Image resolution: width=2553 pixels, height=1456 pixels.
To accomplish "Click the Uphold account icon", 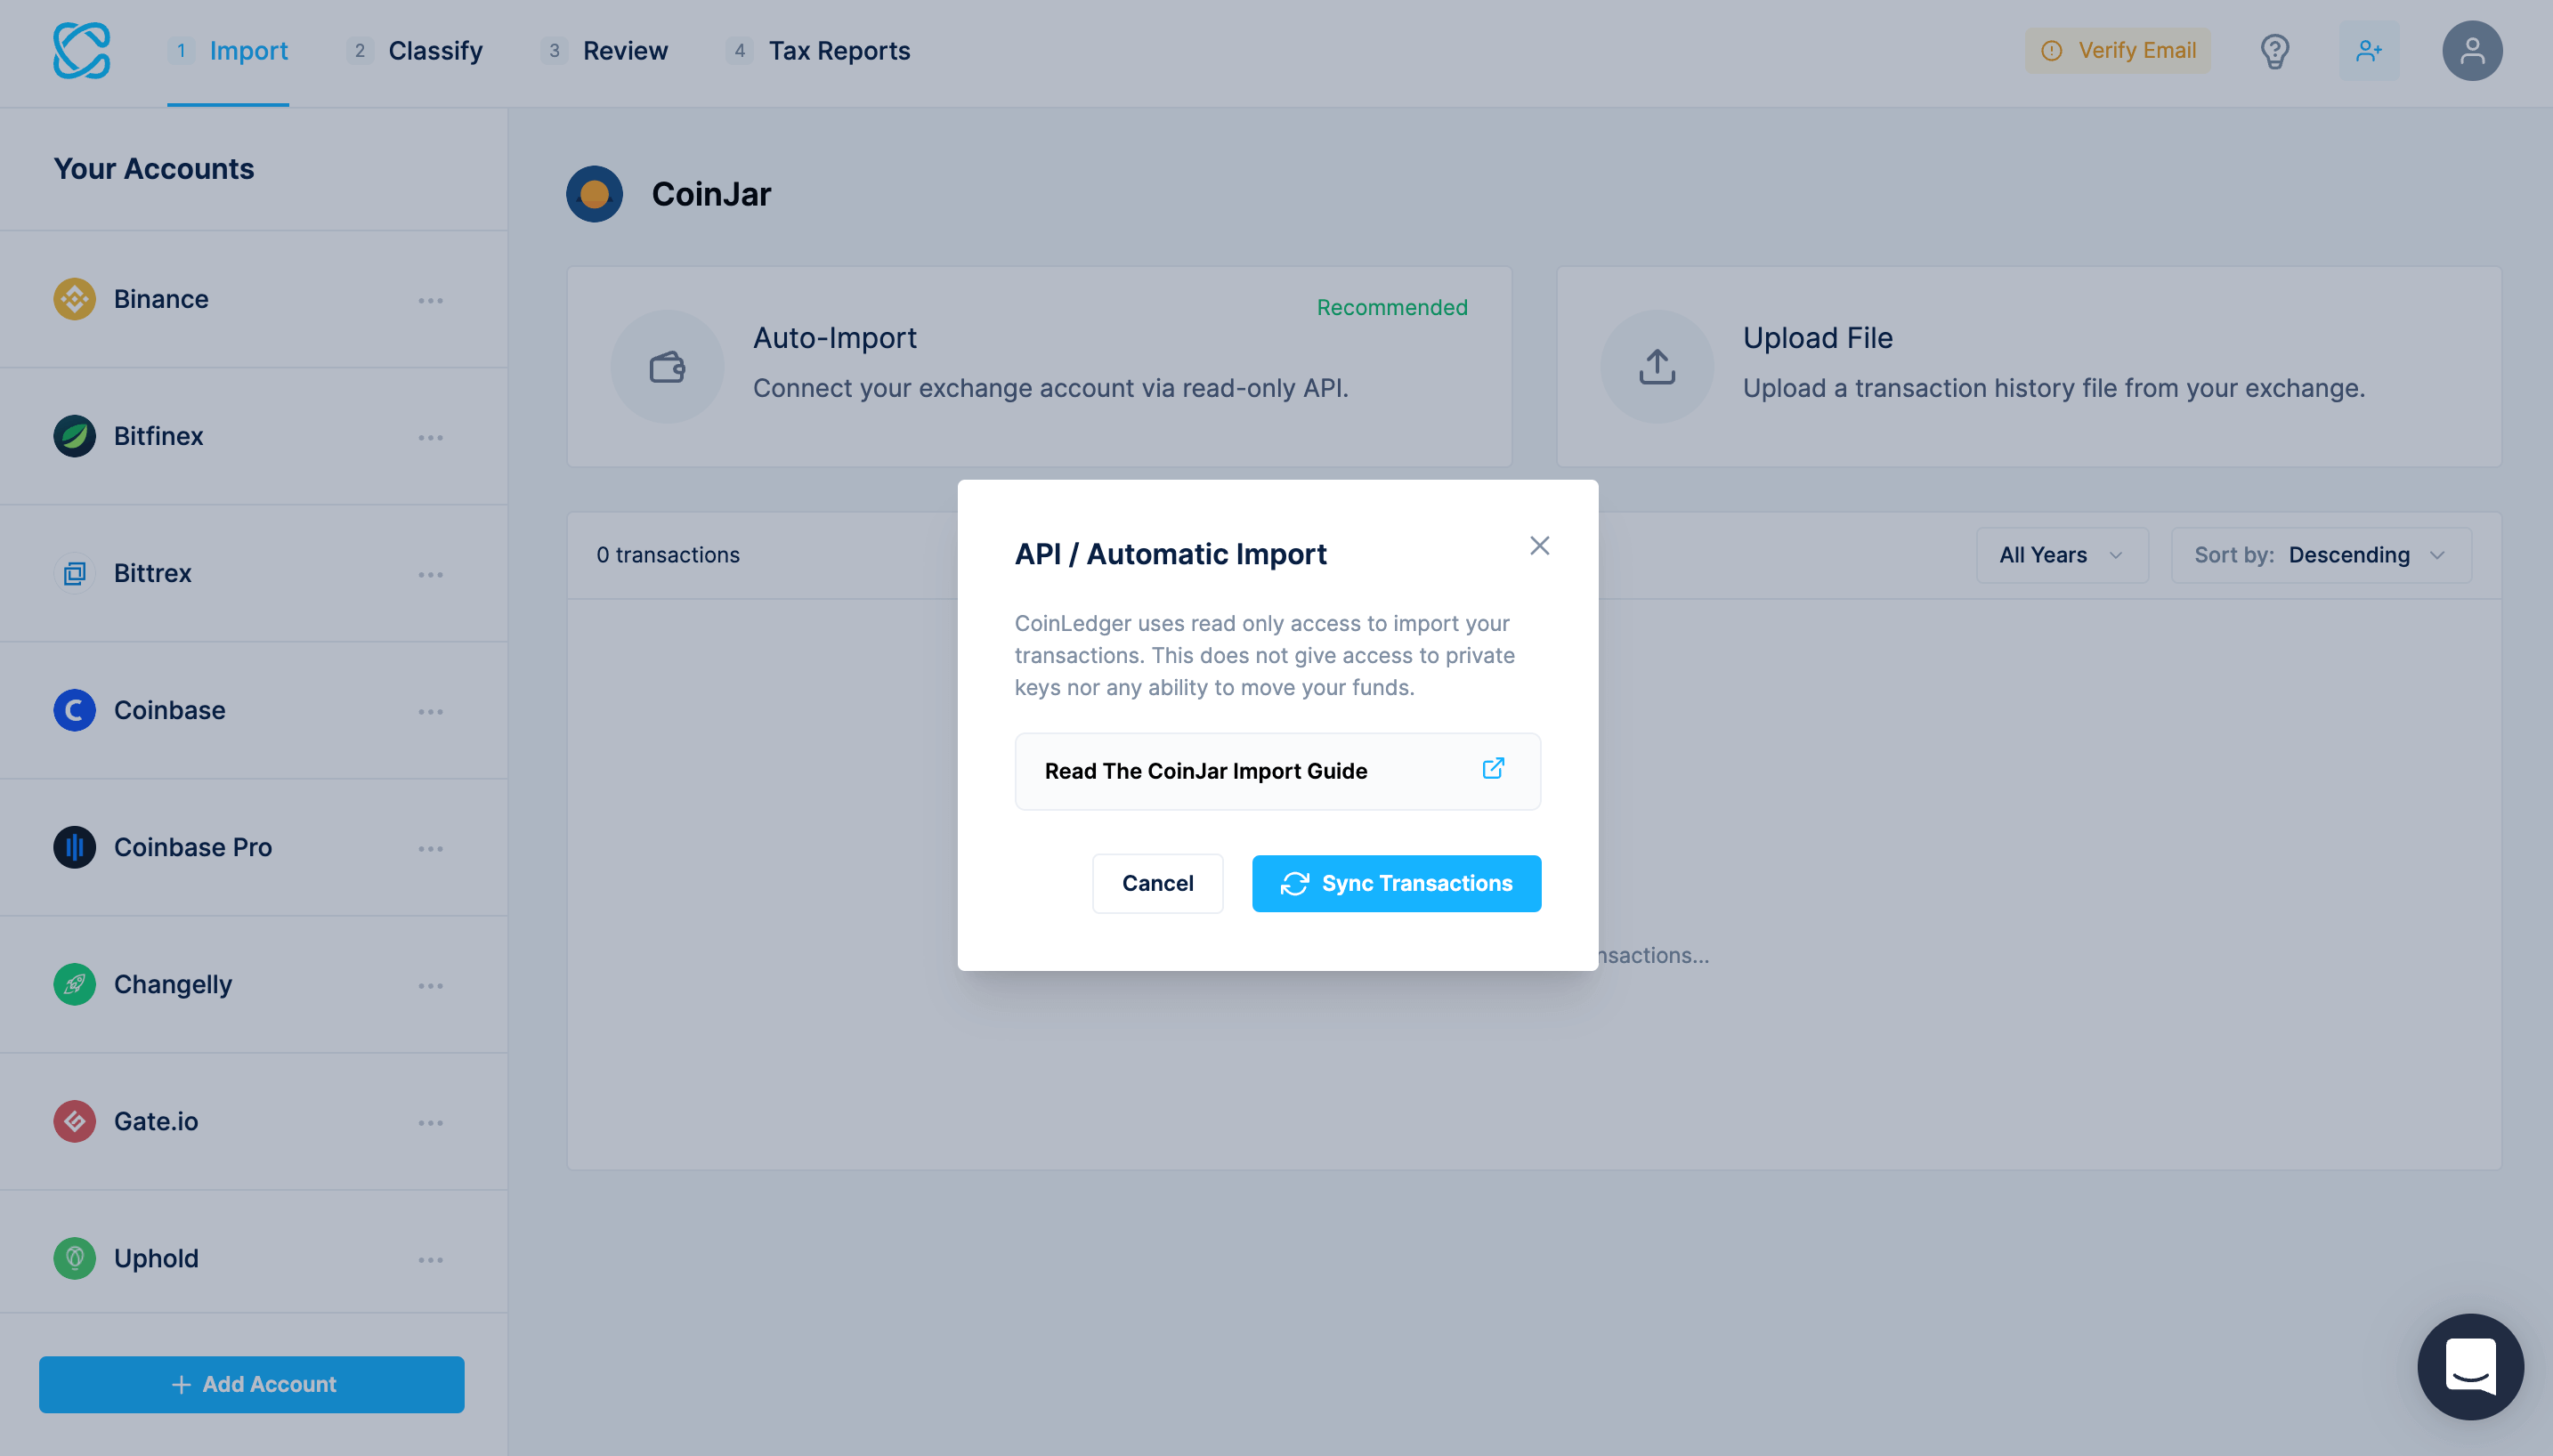I will tap(73, 1258).
